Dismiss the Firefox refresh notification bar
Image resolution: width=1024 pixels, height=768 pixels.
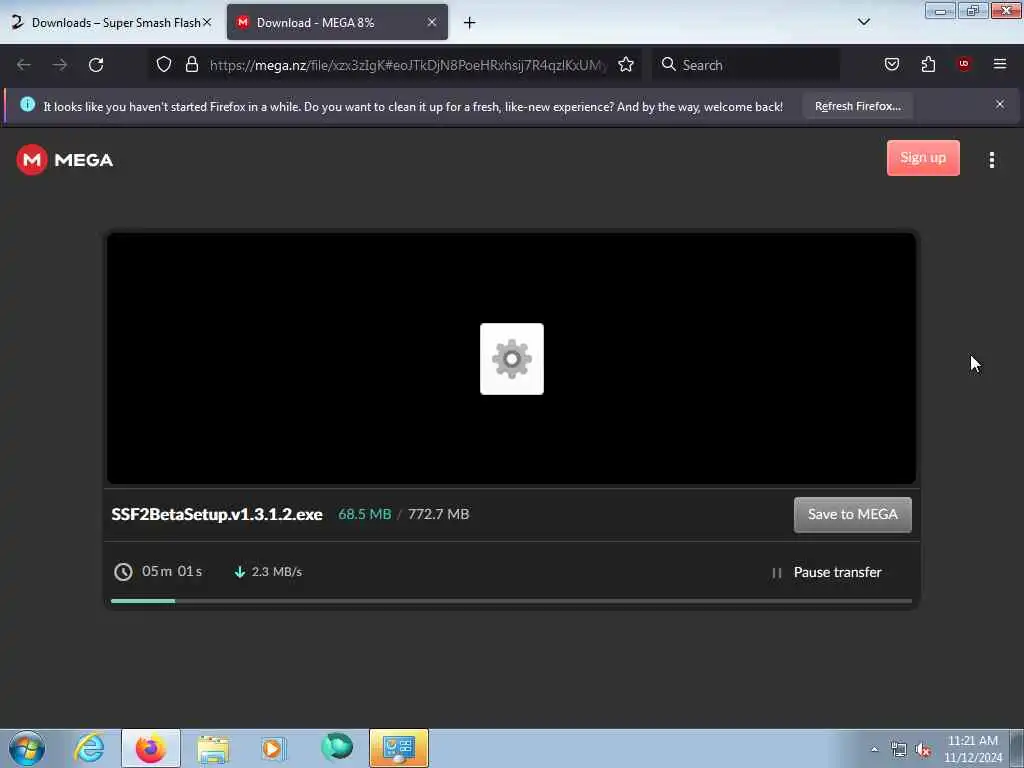(999, 104)
